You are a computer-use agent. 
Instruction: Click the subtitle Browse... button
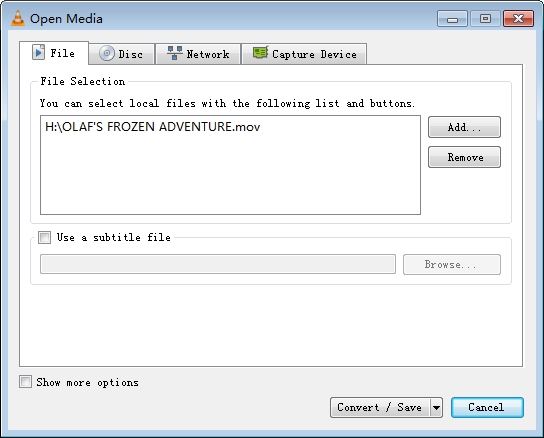(x=452, y=264)
